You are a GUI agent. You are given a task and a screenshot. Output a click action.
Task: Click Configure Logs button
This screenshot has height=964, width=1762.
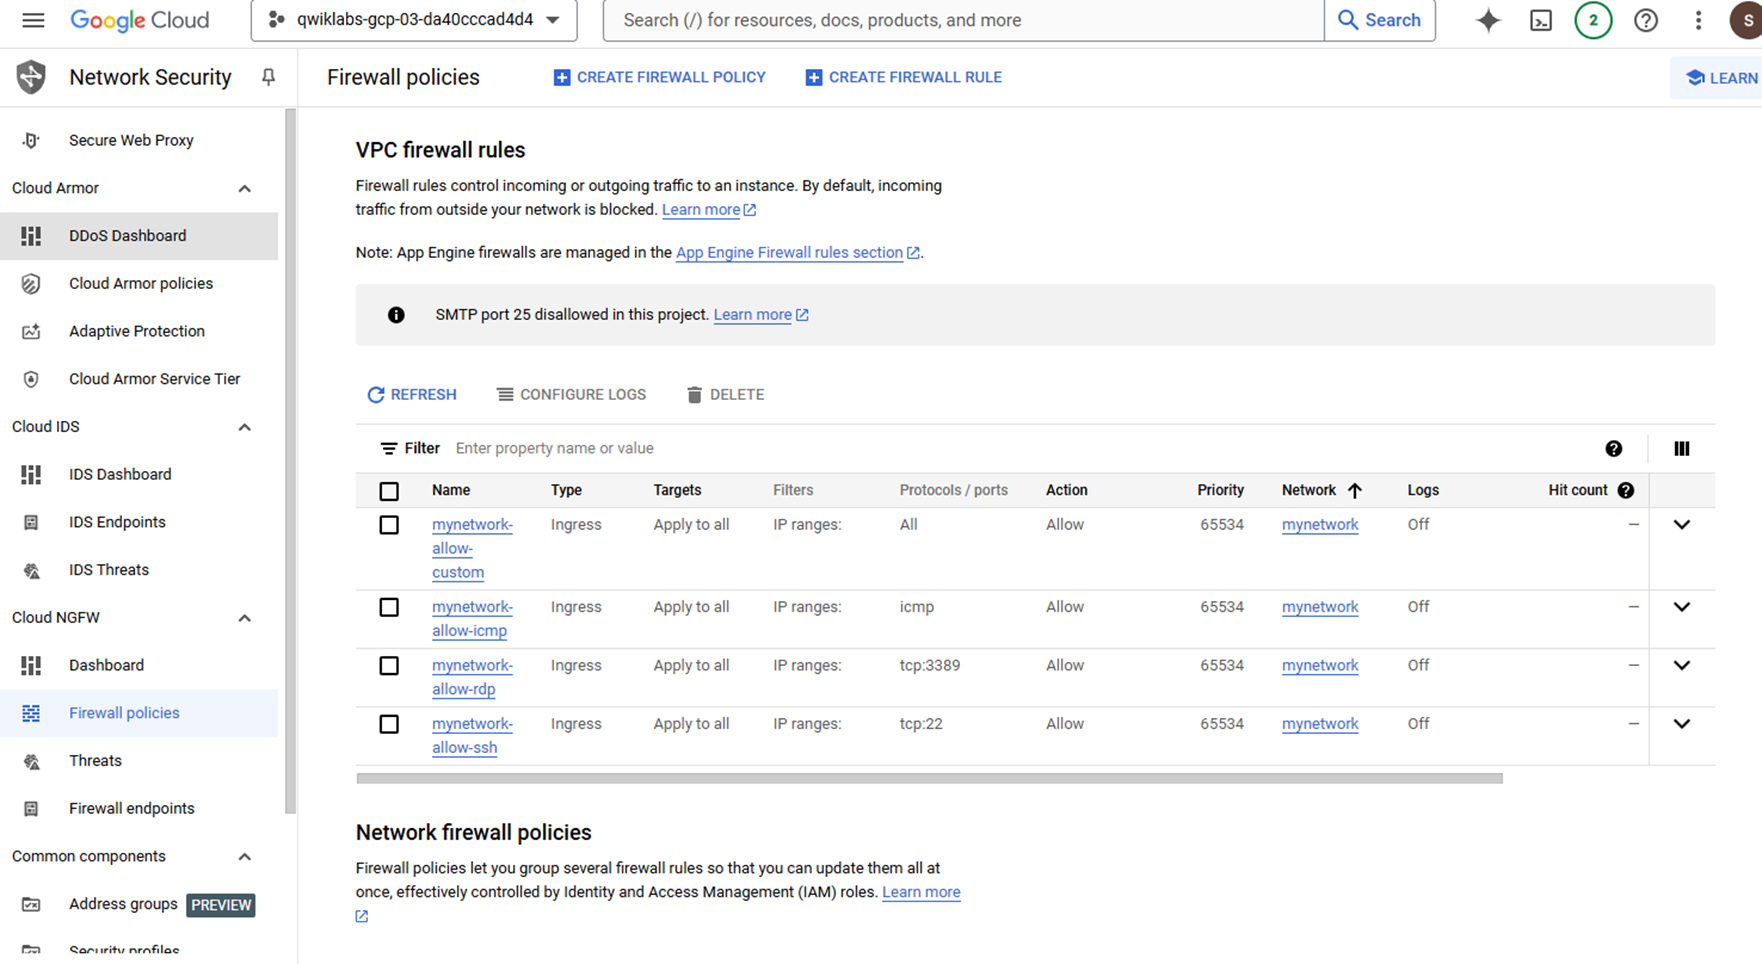coord(572,395)
